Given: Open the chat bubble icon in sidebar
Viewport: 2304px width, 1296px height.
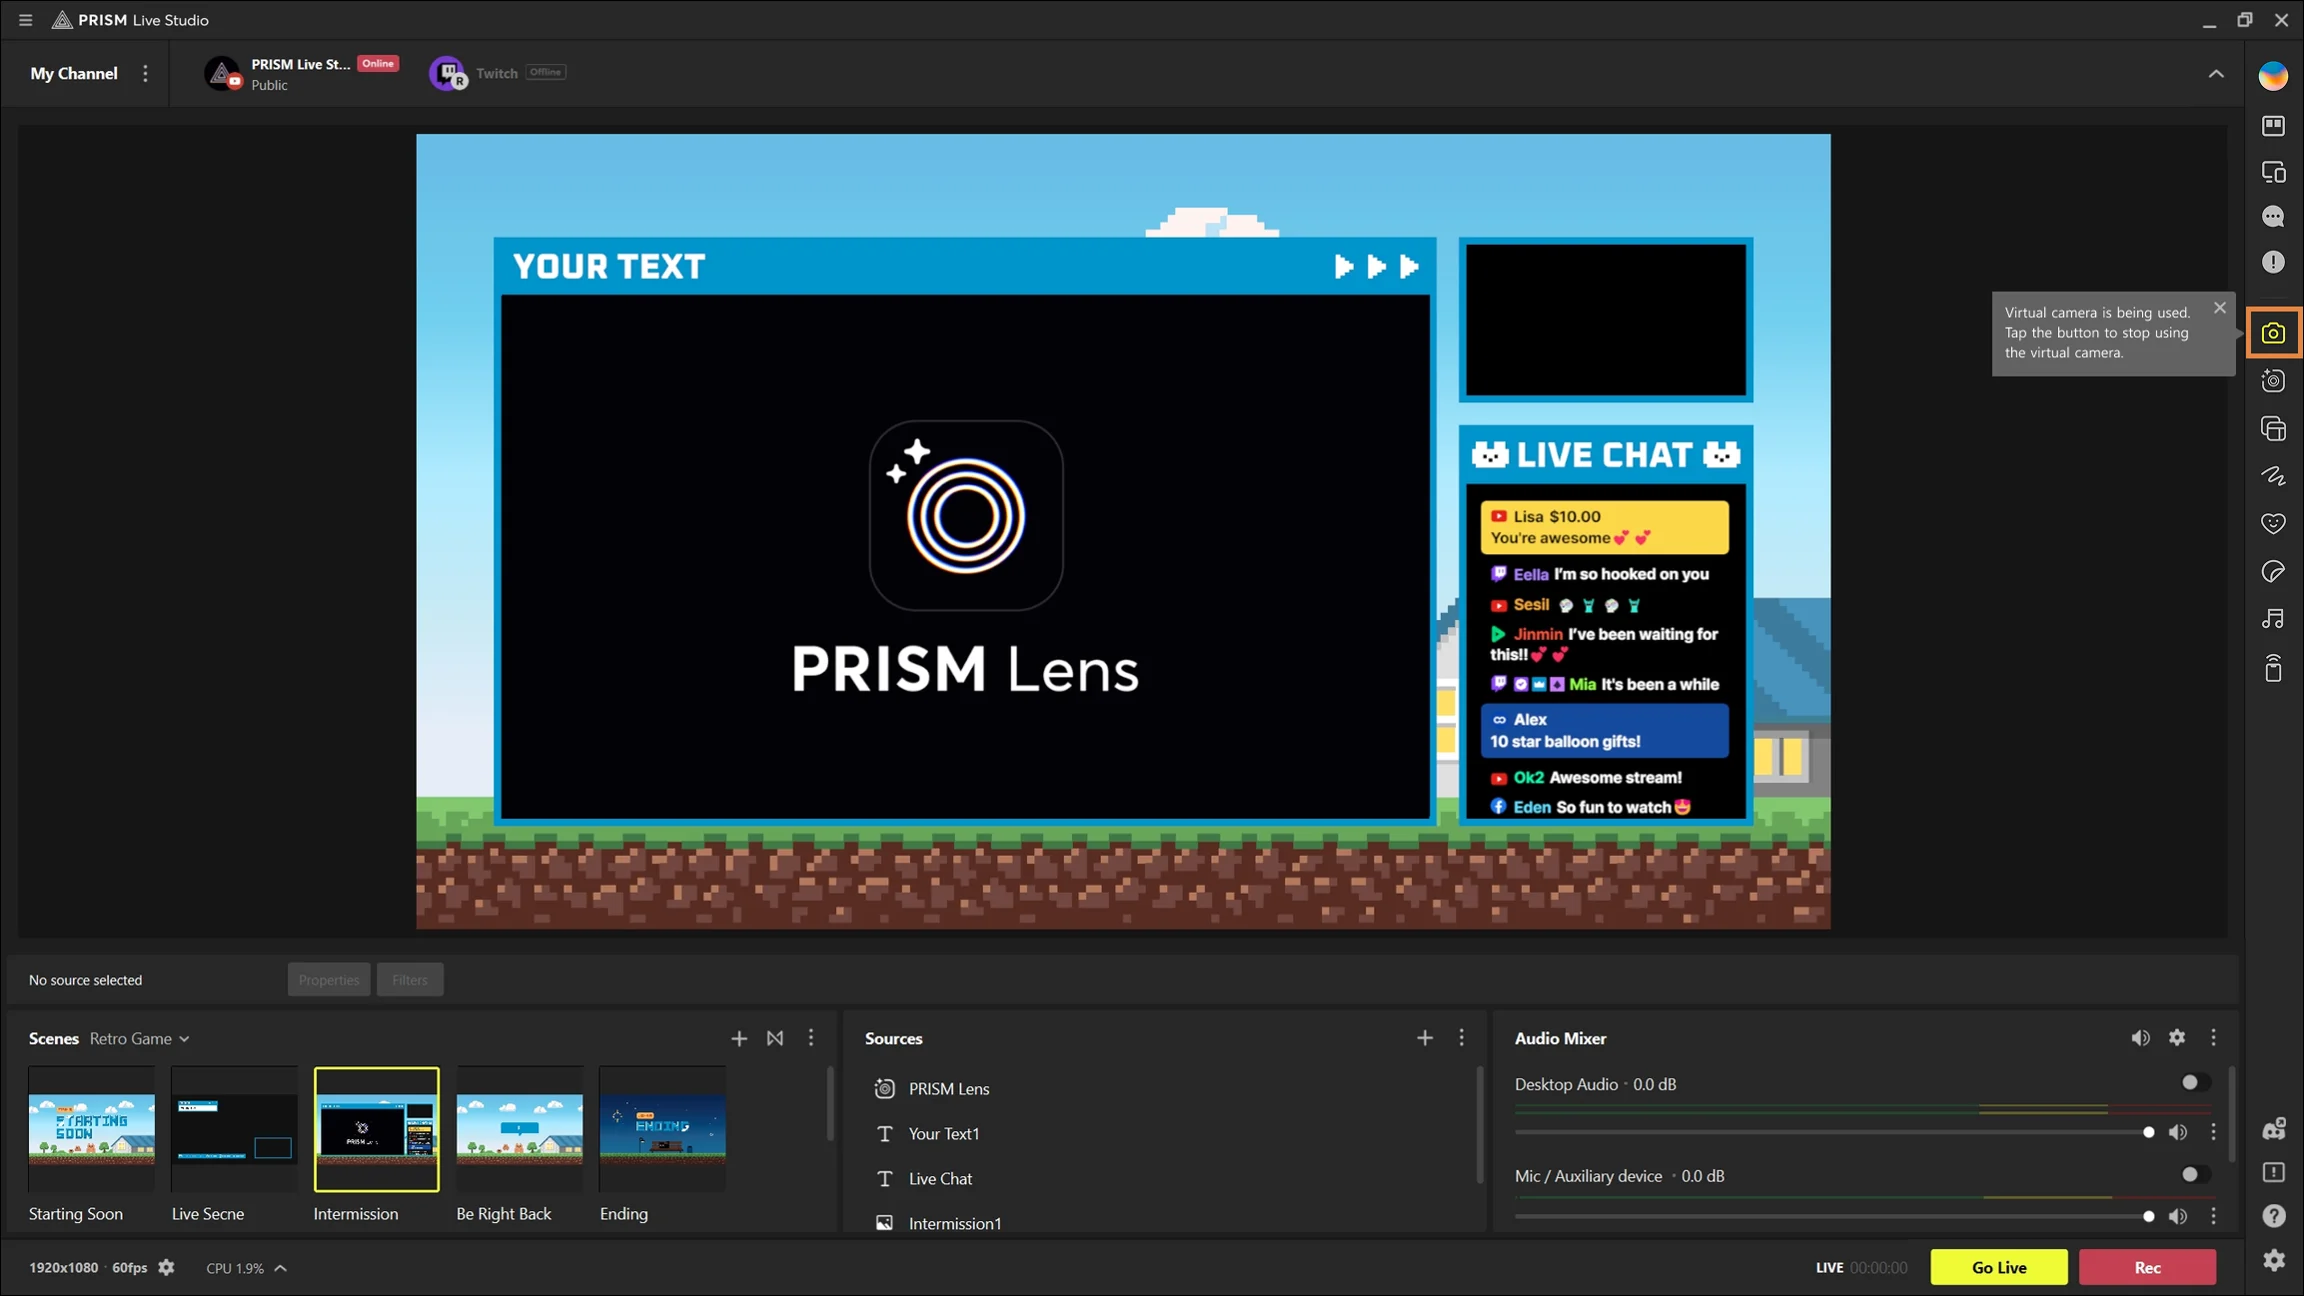Looking at the screenshot, I should point(2273,217).
